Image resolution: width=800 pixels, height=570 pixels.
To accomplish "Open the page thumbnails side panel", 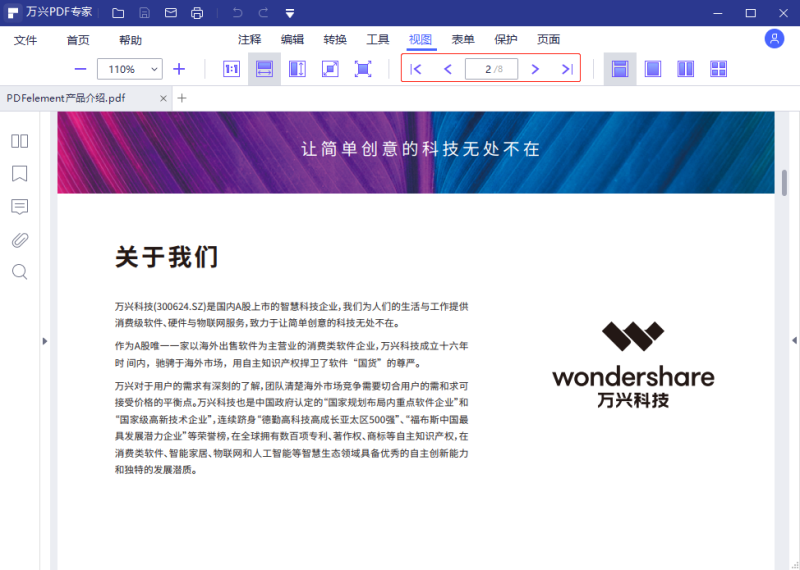I will pos(19,141).
